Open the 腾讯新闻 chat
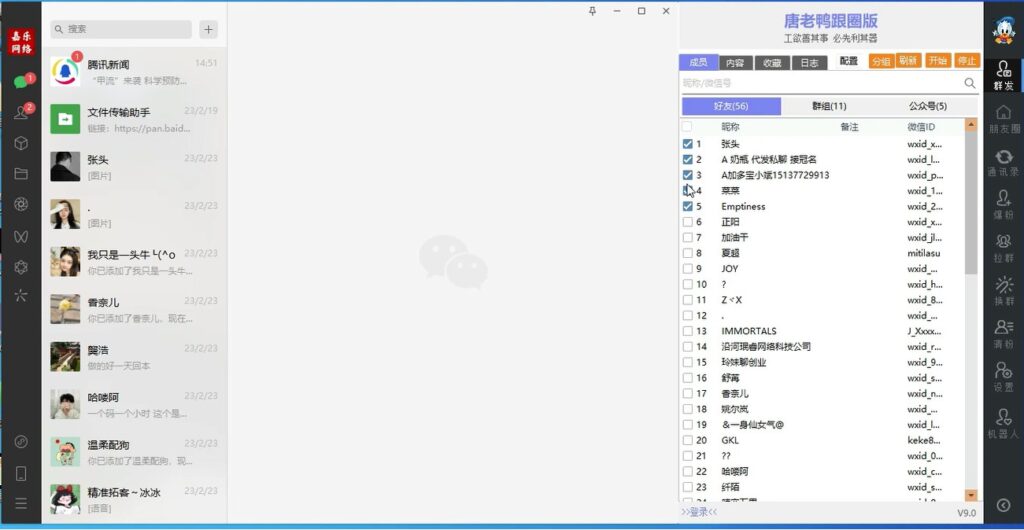This screenshot has width=1024, height=530. click(134, 71)
